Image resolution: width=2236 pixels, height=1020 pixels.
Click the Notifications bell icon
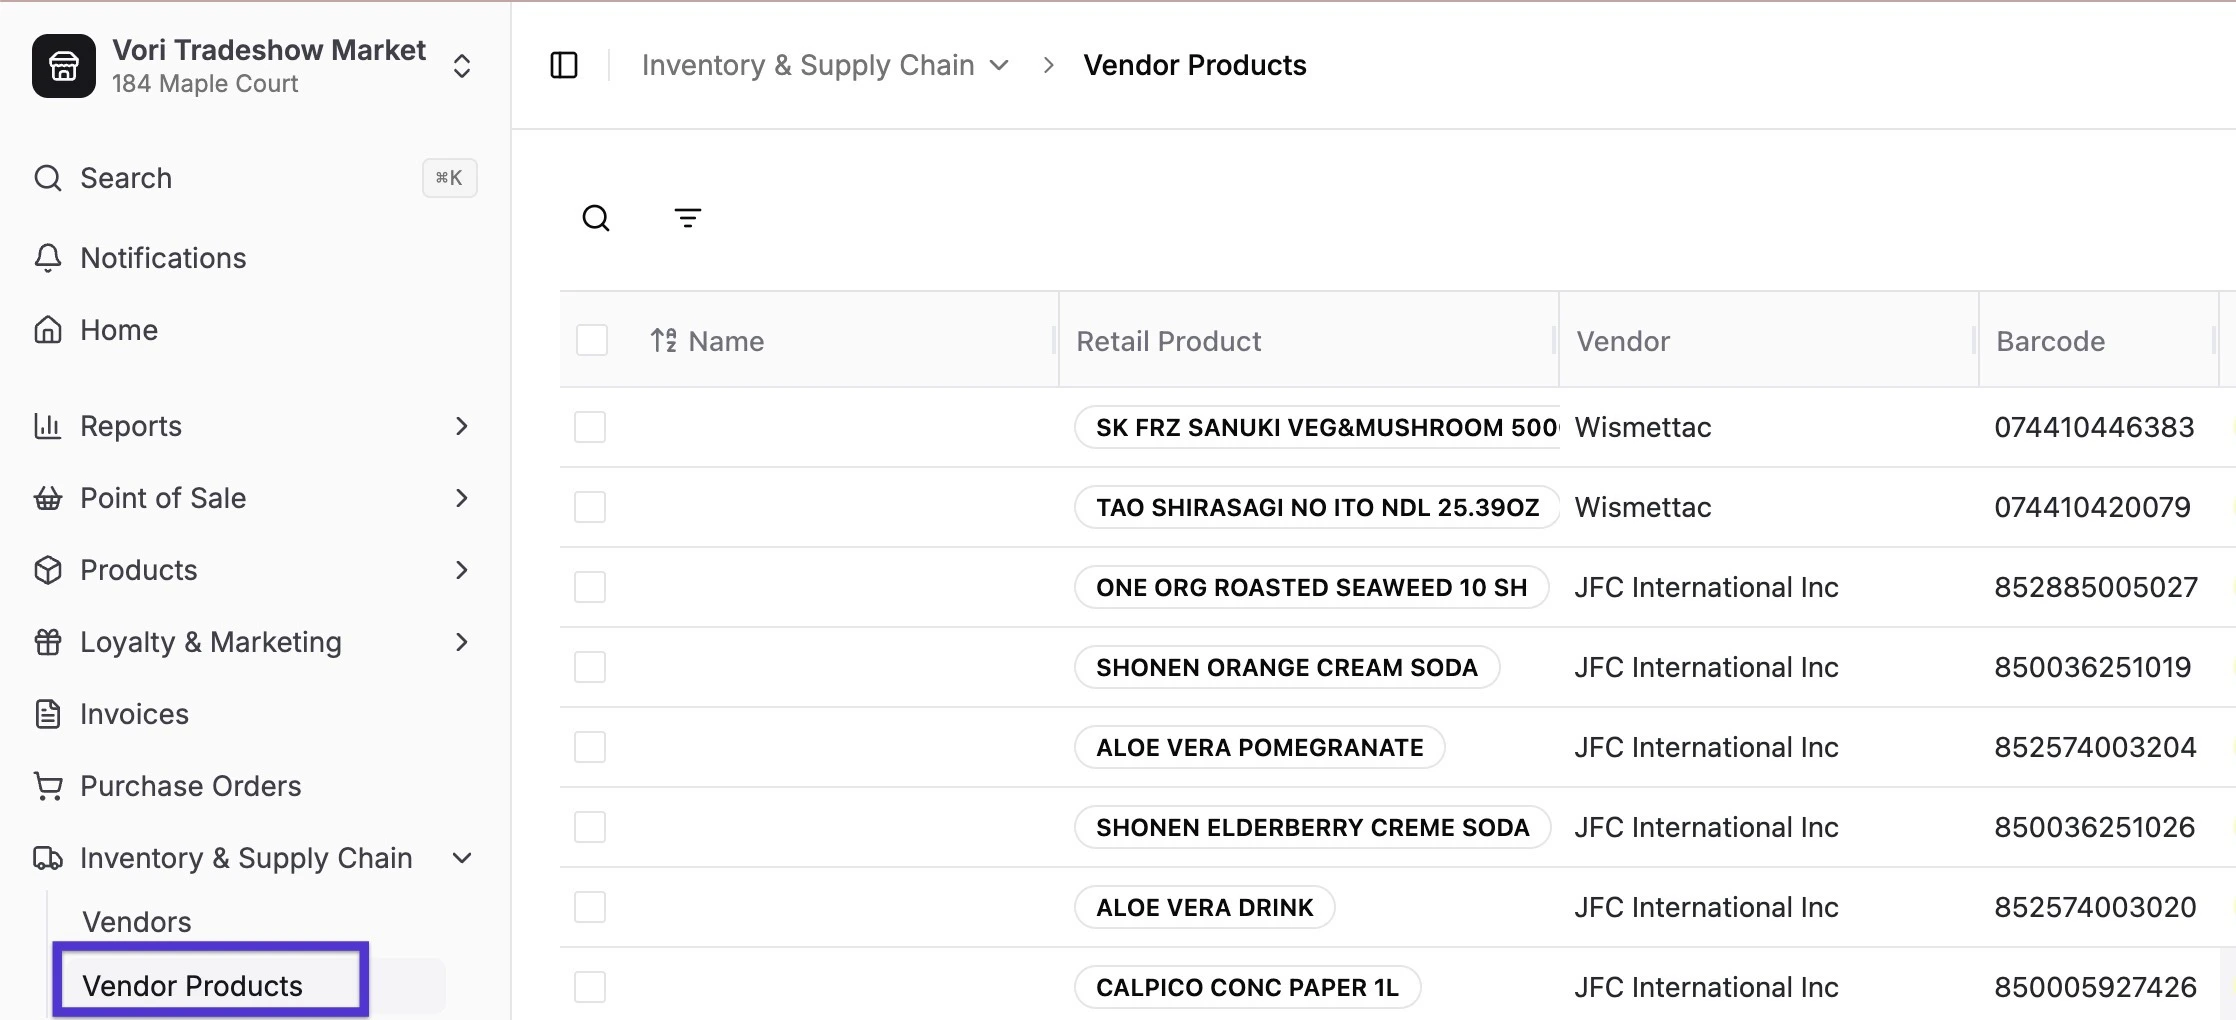pos(48,258)
